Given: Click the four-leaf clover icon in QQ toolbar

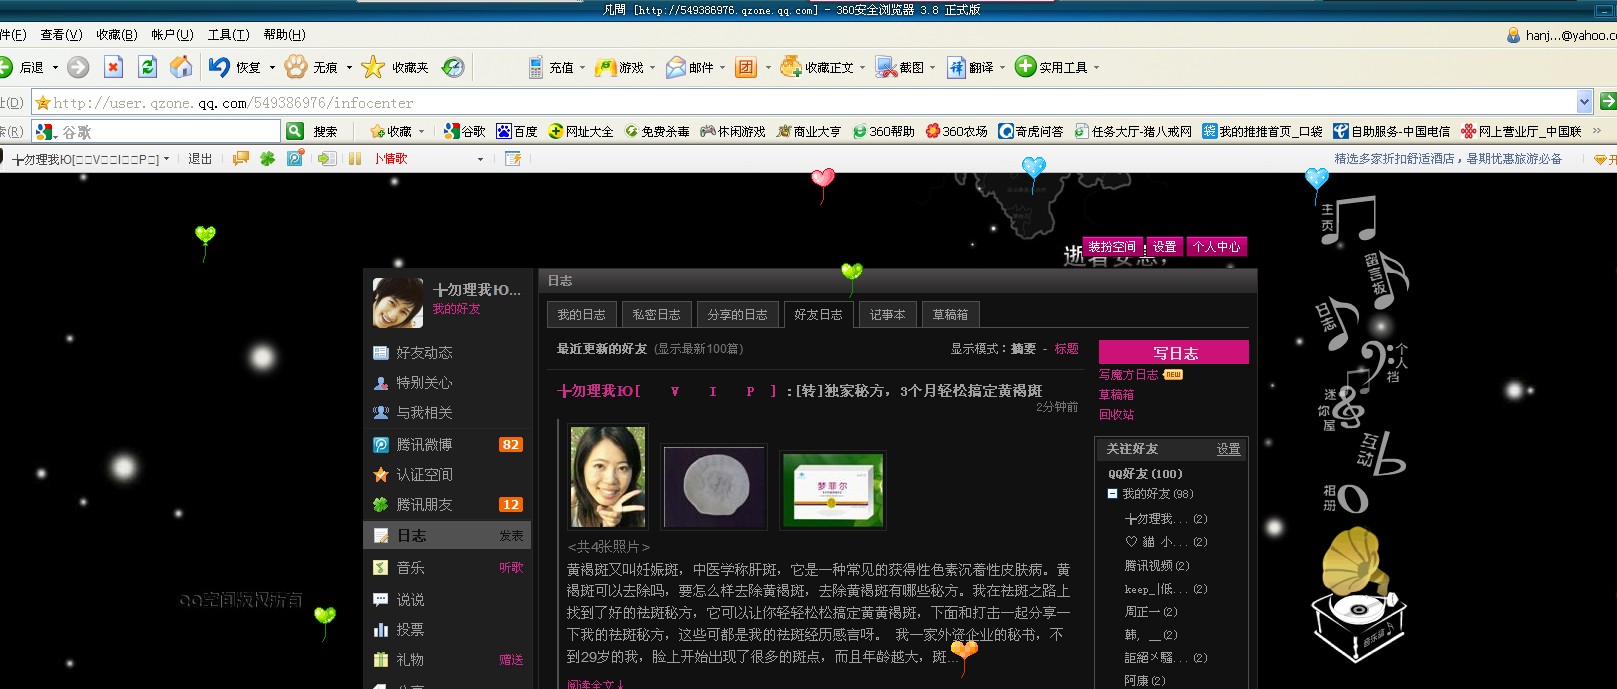Looking at the screenshot, I should 267,158.
